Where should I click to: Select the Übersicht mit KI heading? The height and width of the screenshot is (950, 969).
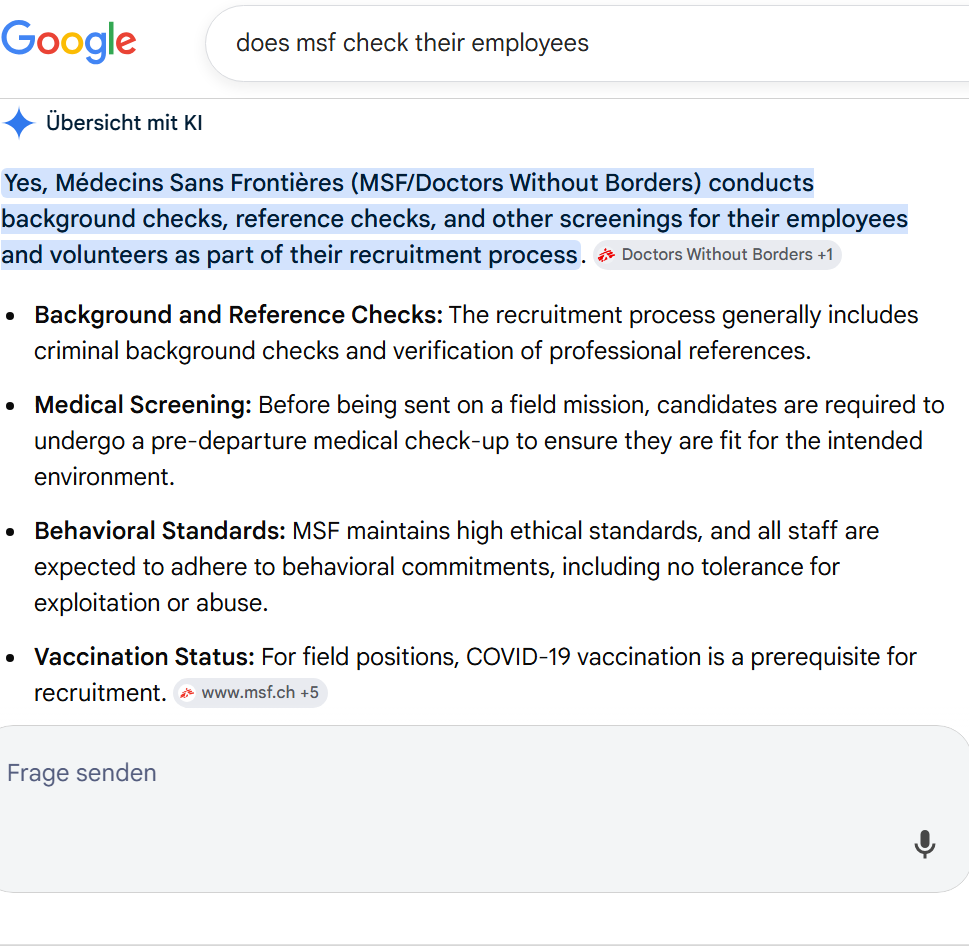(x=124, y=123)
